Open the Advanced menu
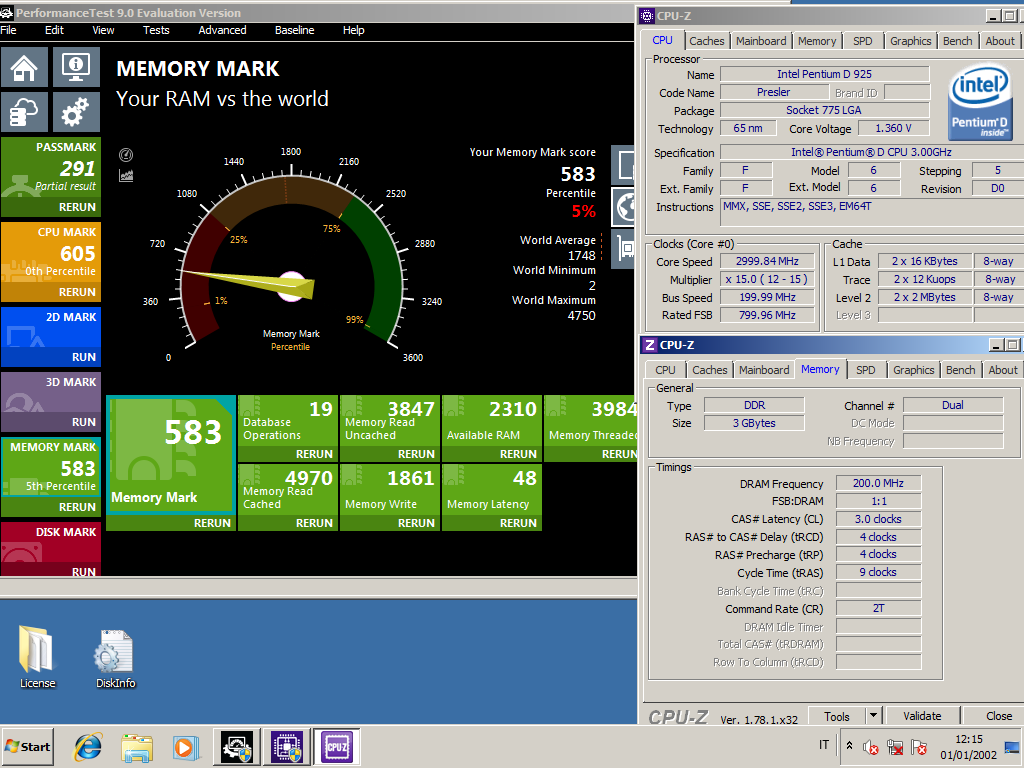Viewport: 1024px width, 768px height. click(x=222, y=30)
